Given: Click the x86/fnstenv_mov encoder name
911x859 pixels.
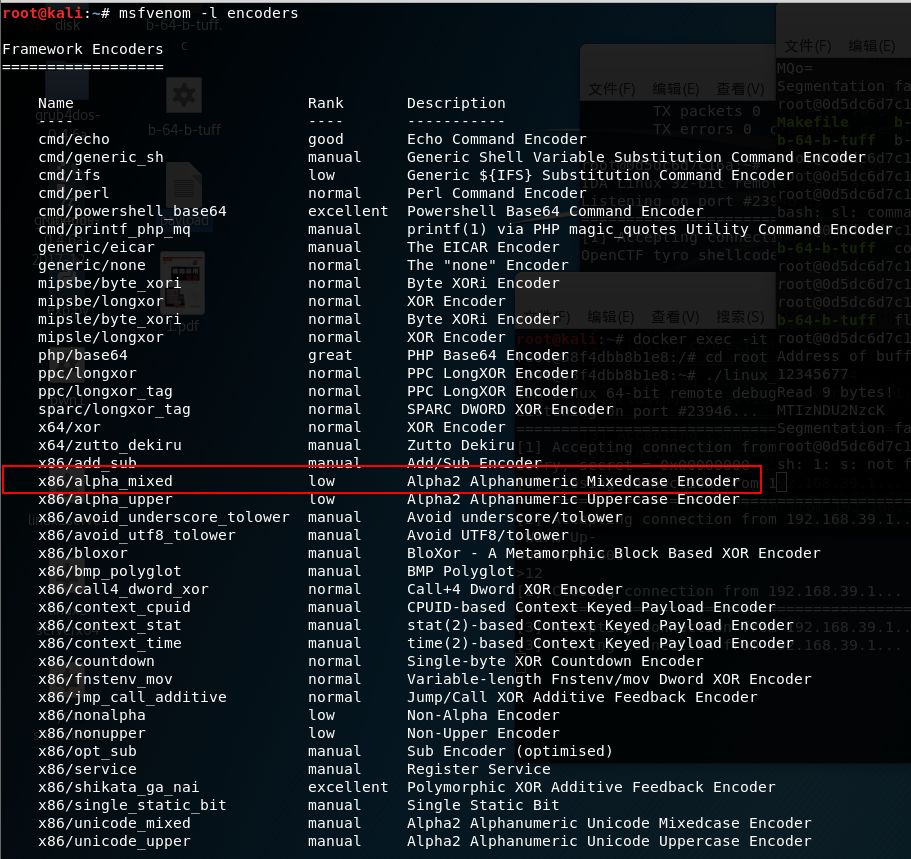Looking at the screenshot, I should (x=105, y=679).
